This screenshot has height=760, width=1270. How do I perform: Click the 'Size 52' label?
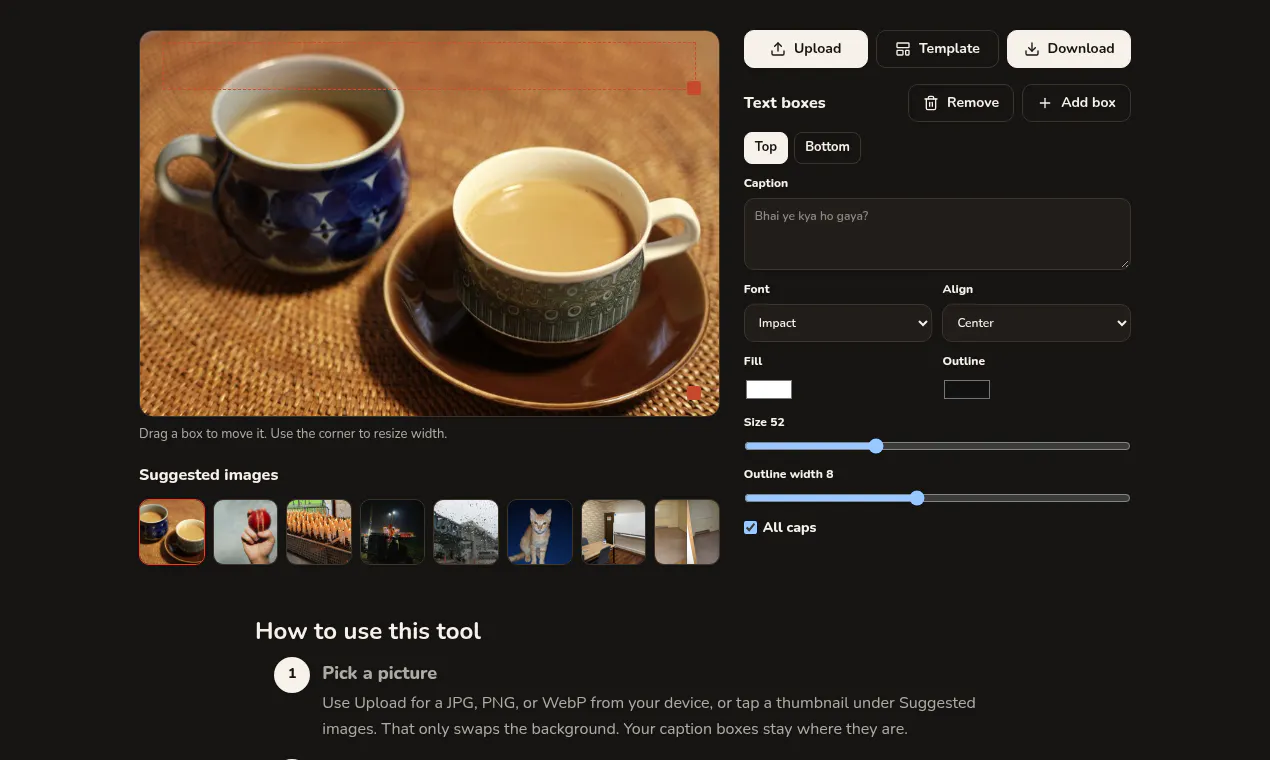[x=764, y=422]
